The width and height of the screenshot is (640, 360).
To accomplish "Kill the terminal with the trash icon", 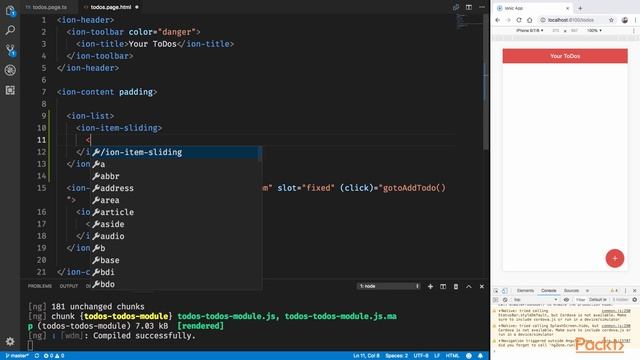I will click(x=456, y=287).
